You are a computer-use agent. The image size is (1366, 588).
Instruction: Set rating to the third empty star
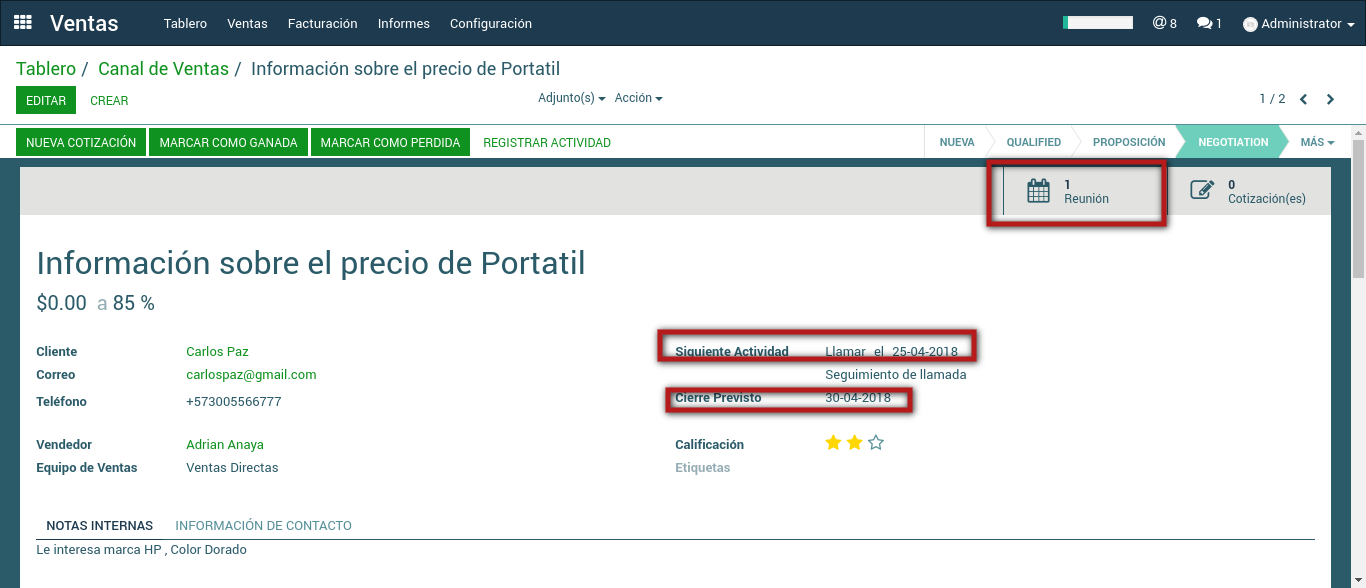pos(876,443)
